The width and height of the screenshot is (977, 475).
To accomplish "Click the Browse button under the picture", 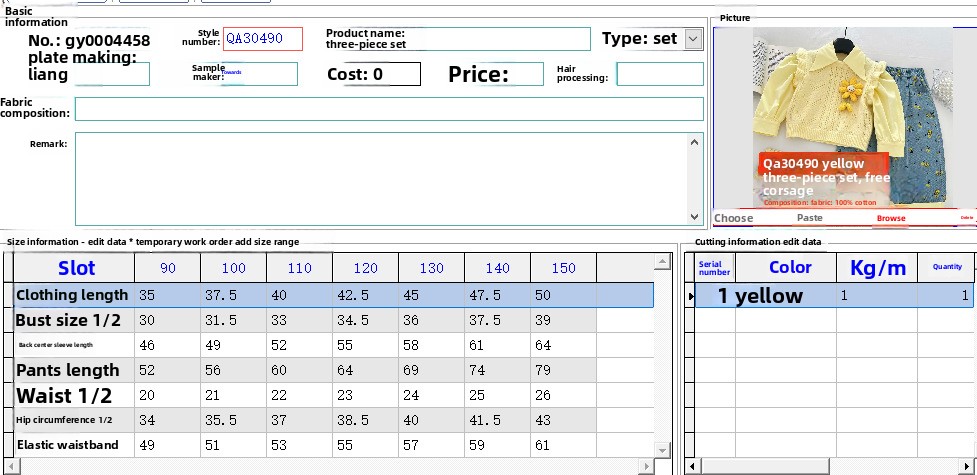I will (890, 218).
